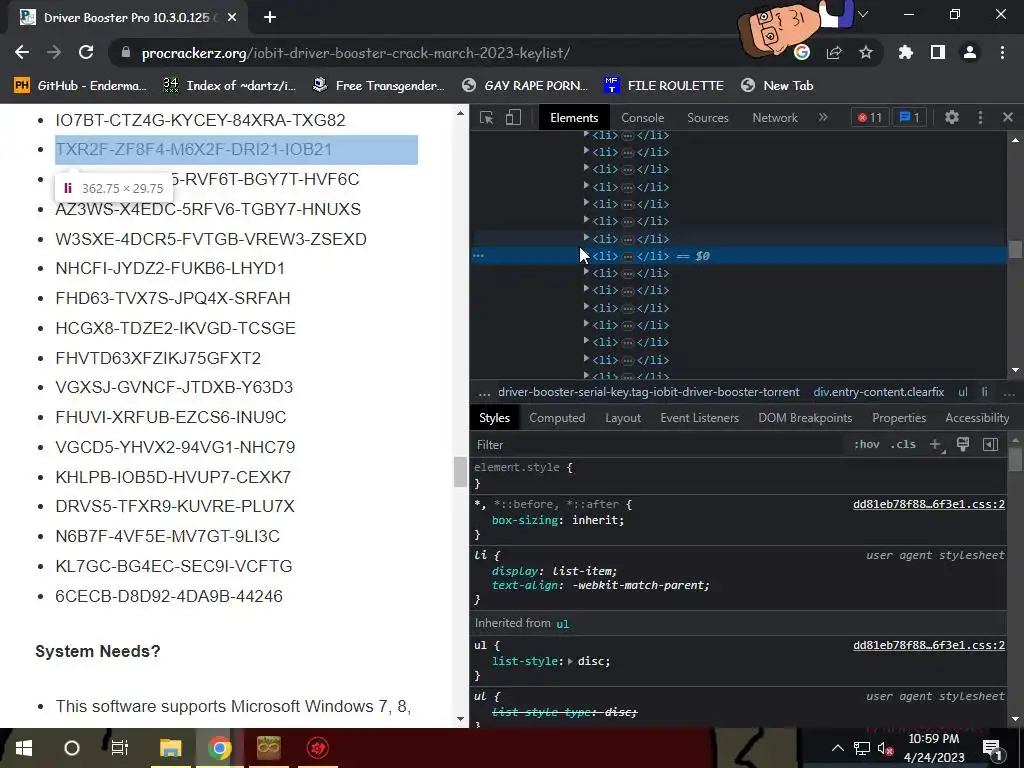This screenshot has width=1024, height=768.
Task: Open the Layout tab
Action: 622,418
